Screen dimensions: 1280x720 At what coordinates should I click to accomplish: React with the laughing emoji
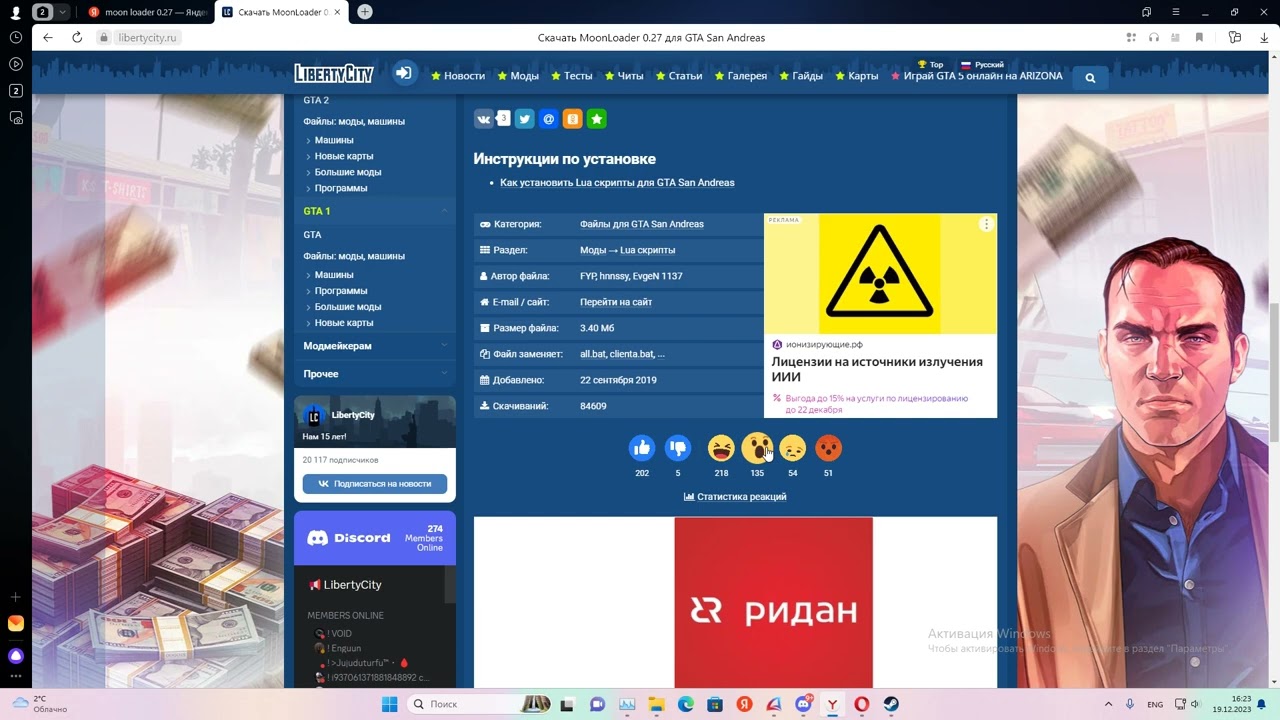coord(721,448)
